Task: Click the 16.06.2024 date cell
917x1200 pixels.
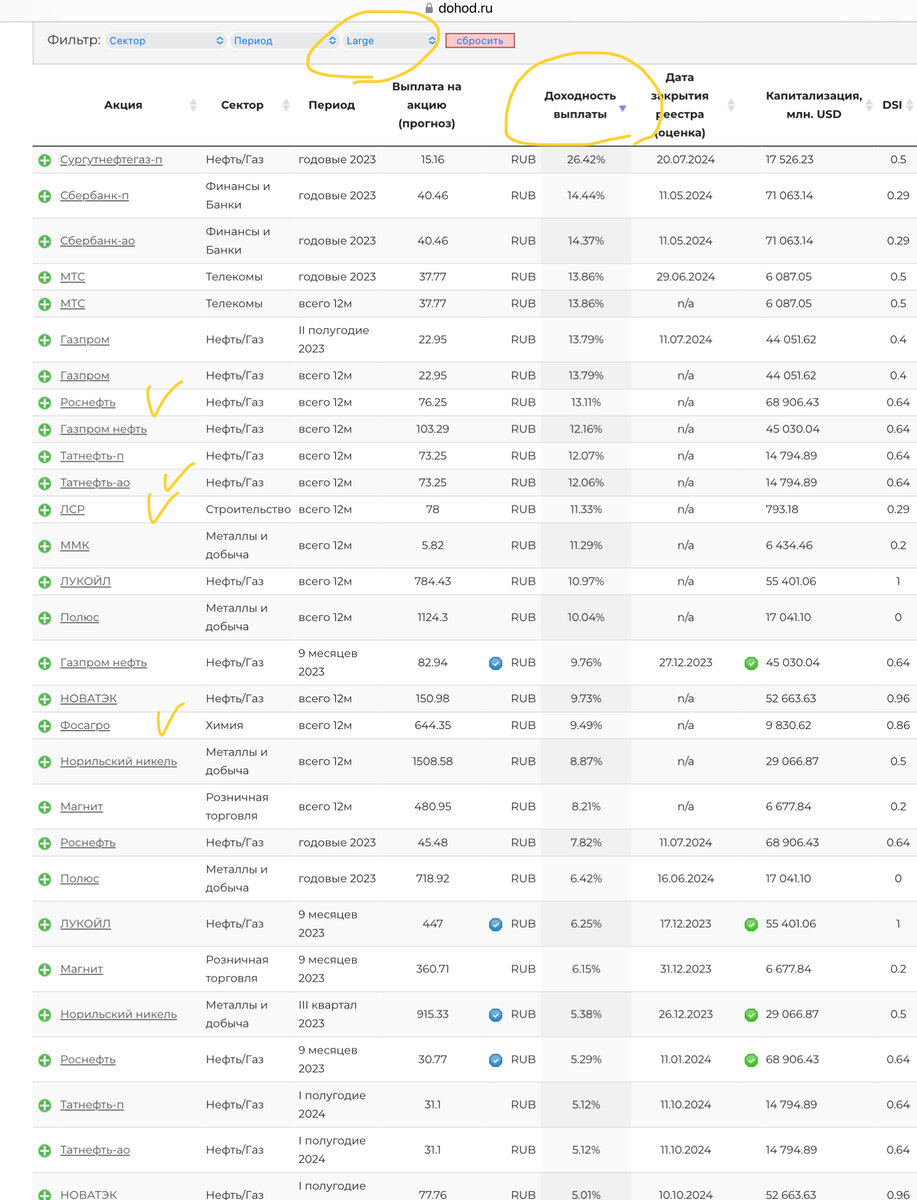Action: click(685, 879)
